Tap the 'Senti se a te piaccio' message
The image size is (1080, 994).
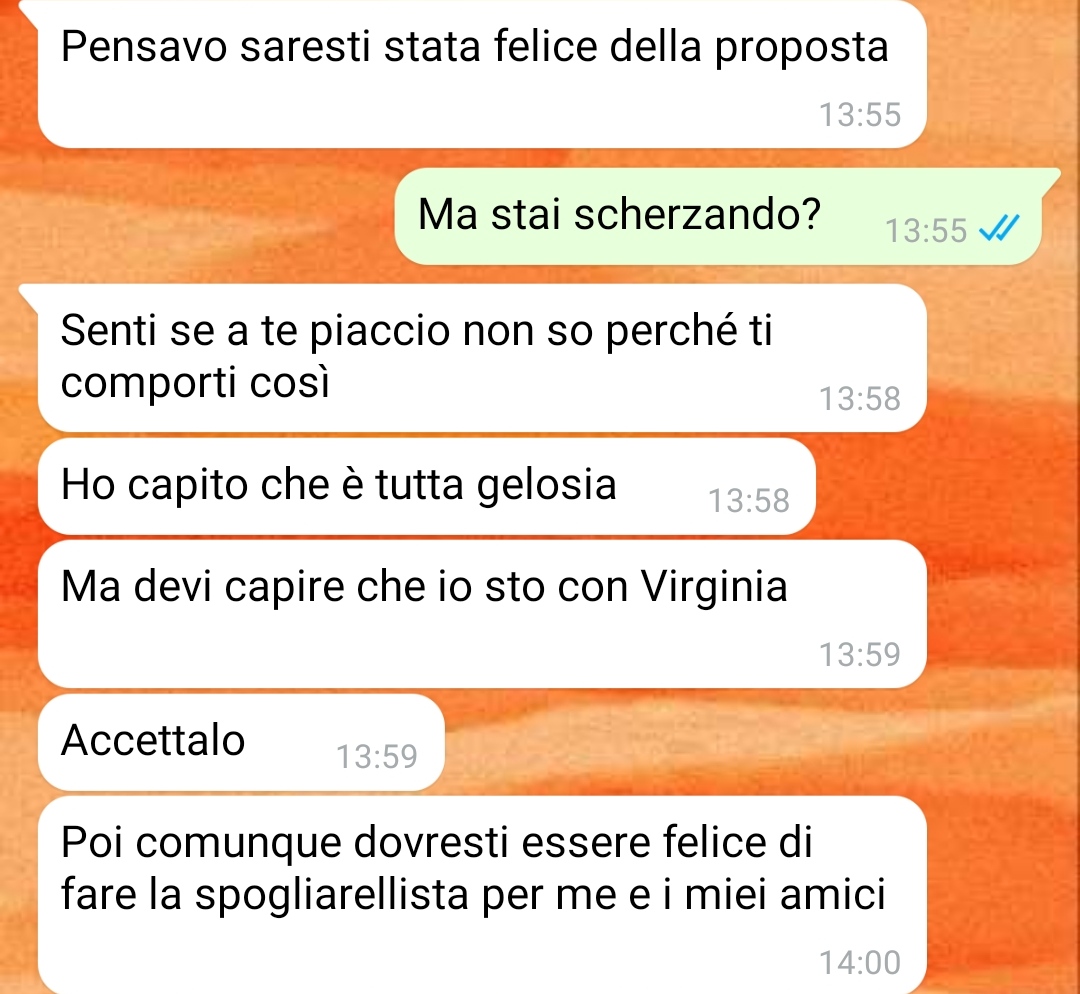(x=482, y=358)
